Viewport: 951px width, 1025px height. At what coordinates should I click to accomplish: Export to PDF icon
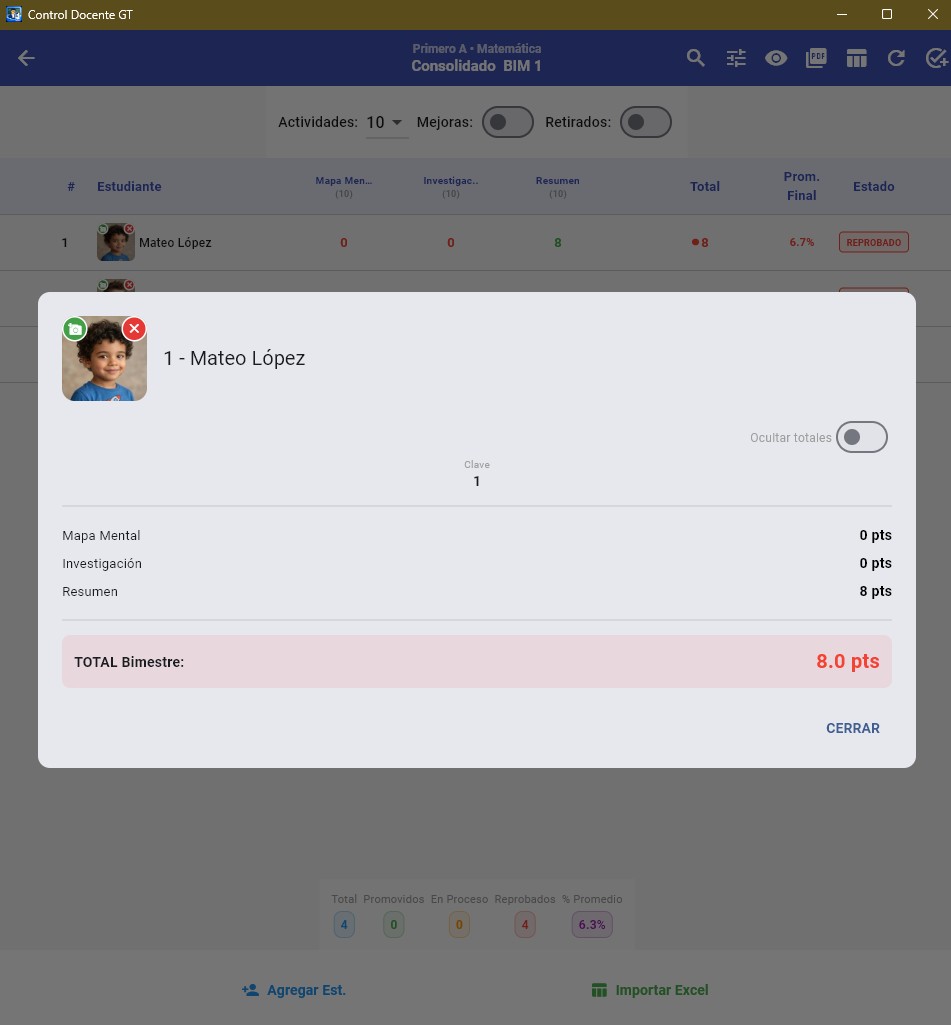[816, 58]
